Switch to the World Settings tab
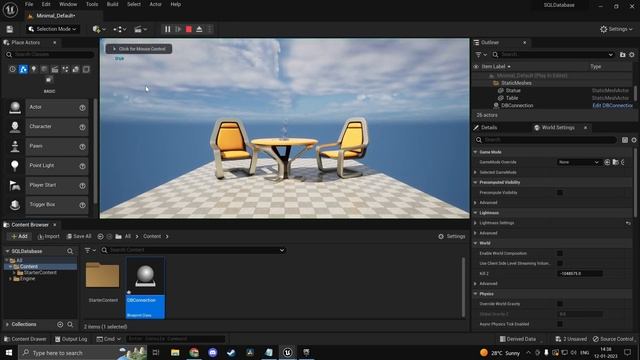The image size is (640, 360). click(558, 127)
